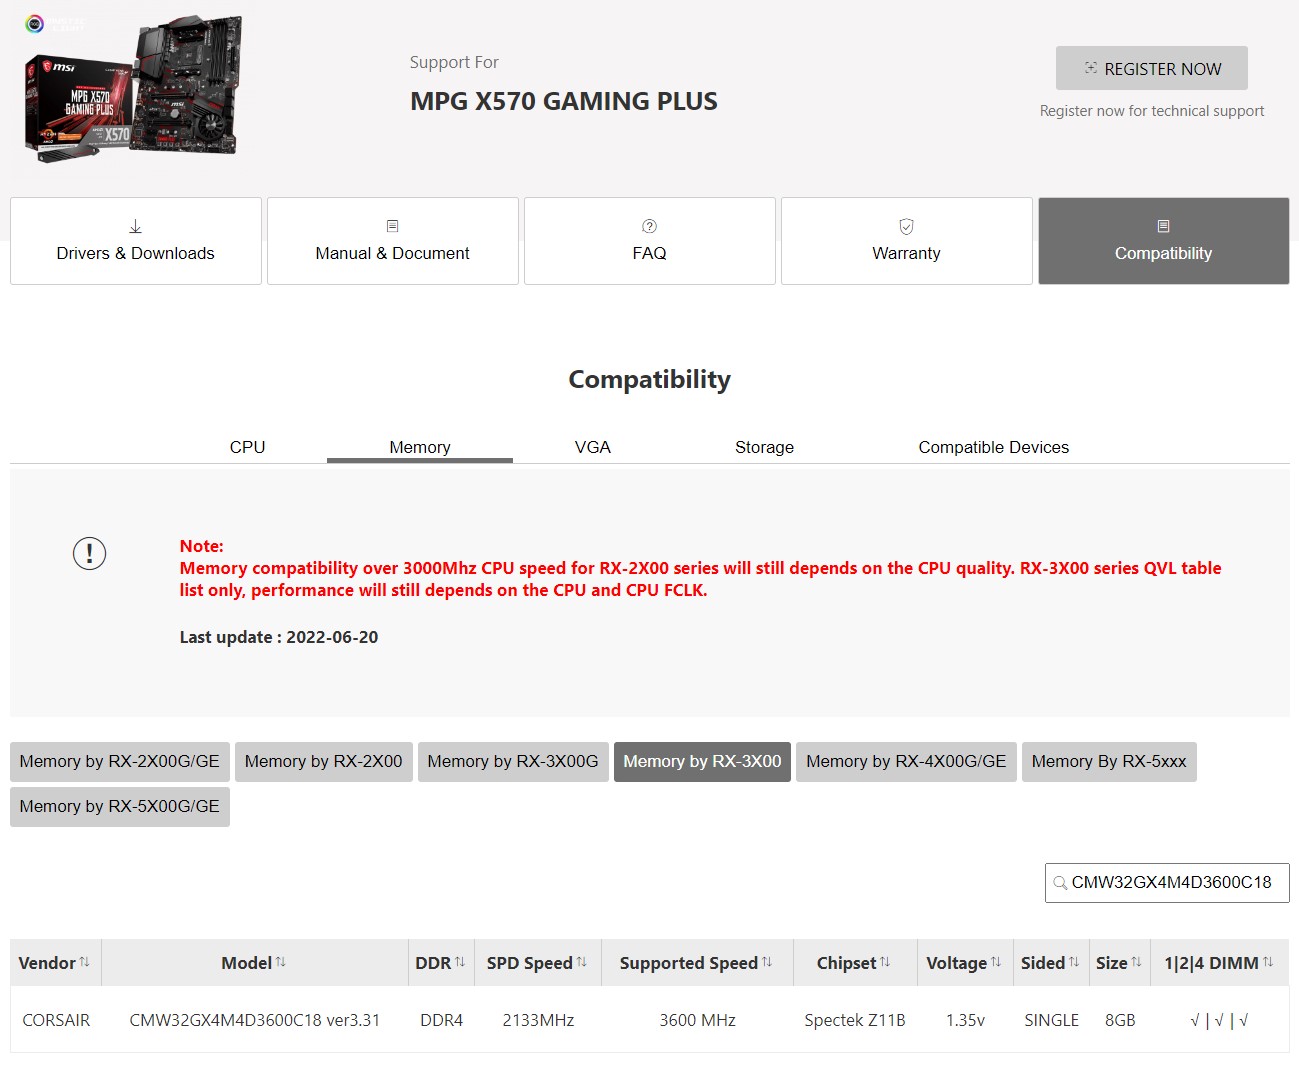
Task: Filter by Memory by RX-2X00G/GE
Action: (x=120, y=762)
